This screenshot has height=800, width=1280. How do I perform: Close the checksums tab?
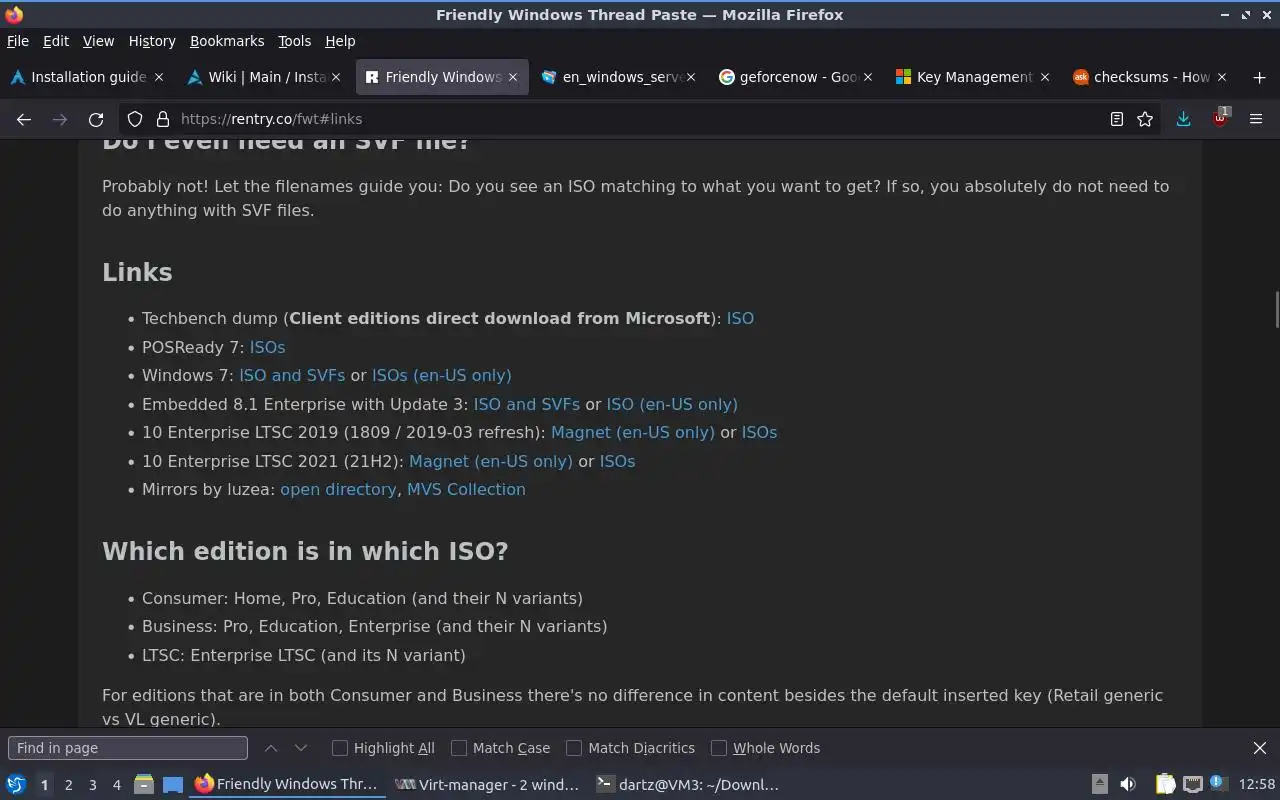[x=1222, y=77]
